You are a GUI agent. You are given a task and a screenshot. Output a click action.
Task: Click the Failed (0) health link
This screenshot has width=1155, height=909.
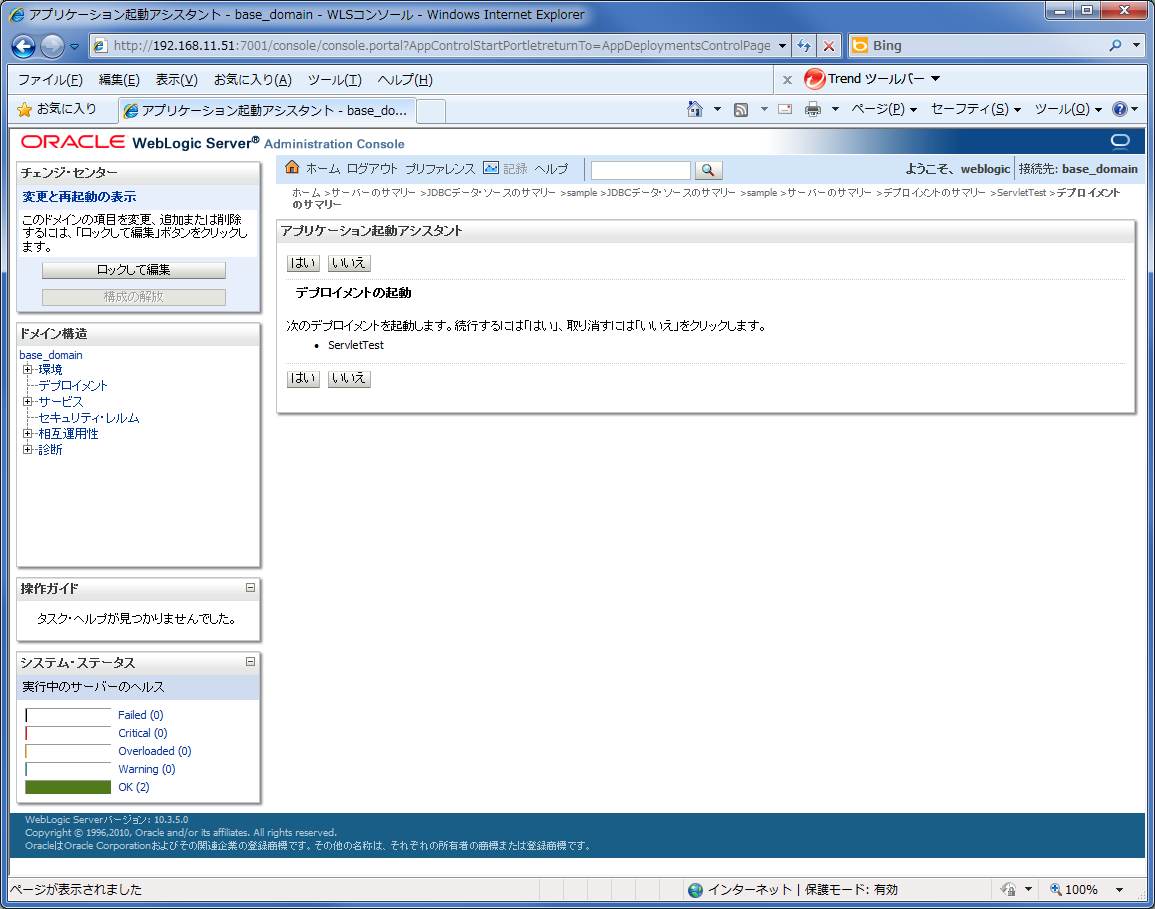141,715
